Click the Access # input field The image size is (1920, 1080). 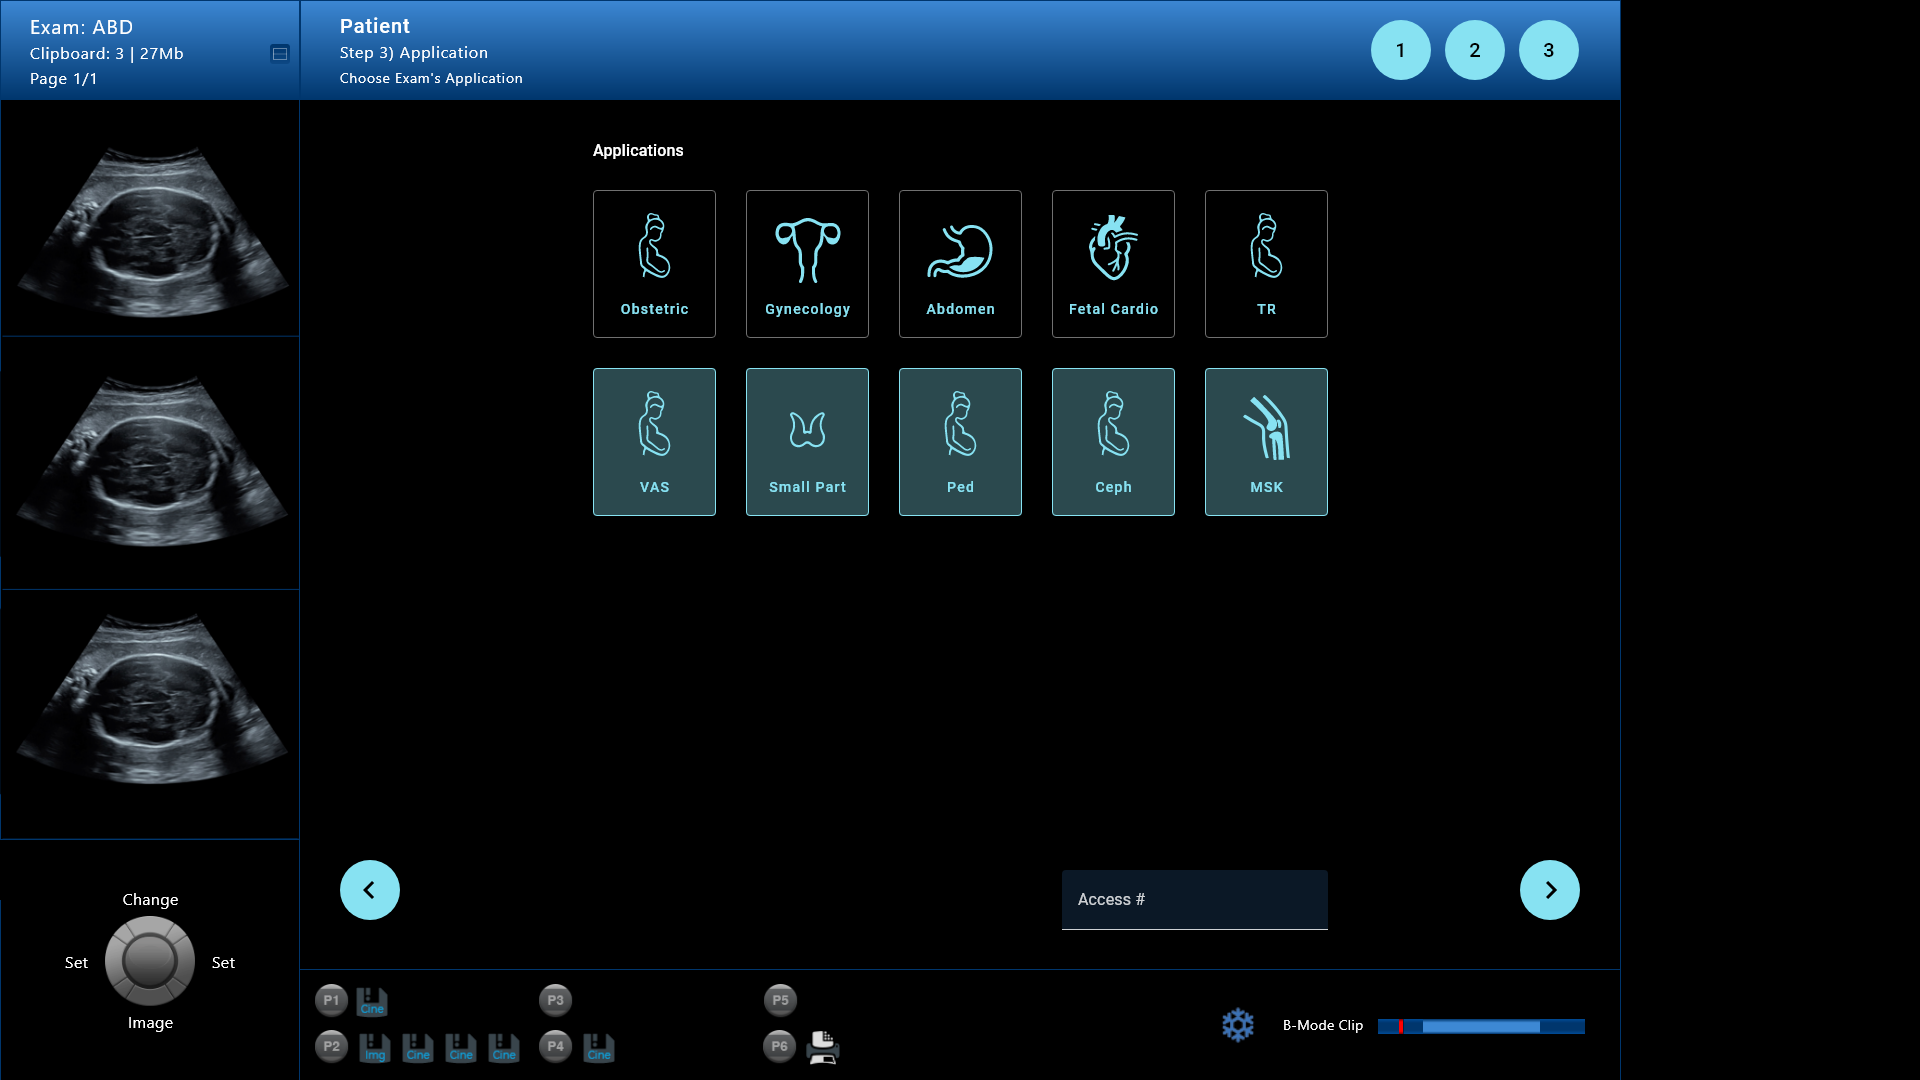1194,900
